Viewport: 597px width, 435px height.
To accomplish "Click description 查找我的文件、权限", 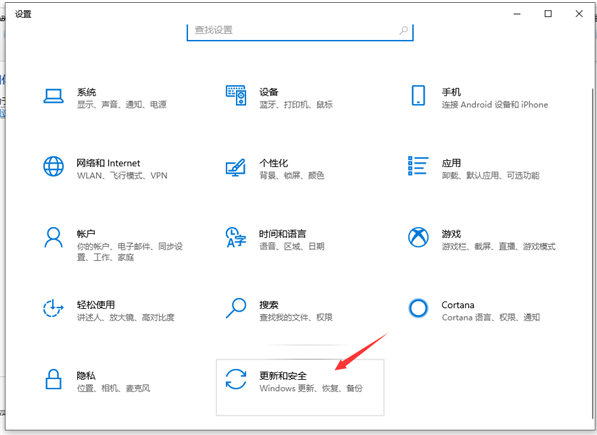I will coord(296,317).
